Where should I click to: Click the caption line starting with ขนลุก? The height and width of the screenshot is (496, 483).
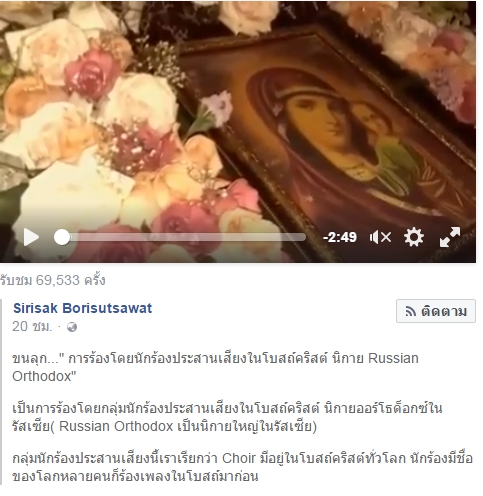215,359
